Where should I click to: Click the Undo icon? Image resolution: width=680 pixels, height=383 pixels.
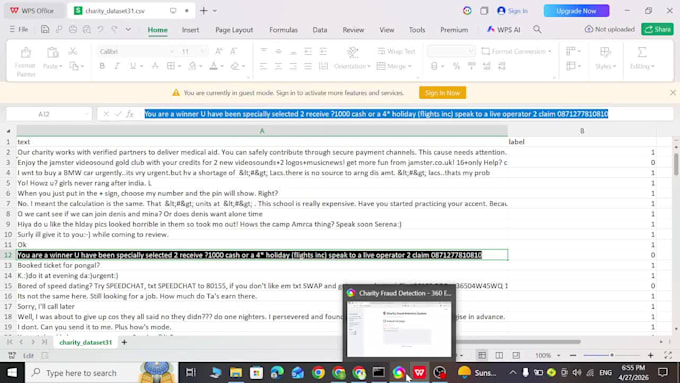coord(101,29)
